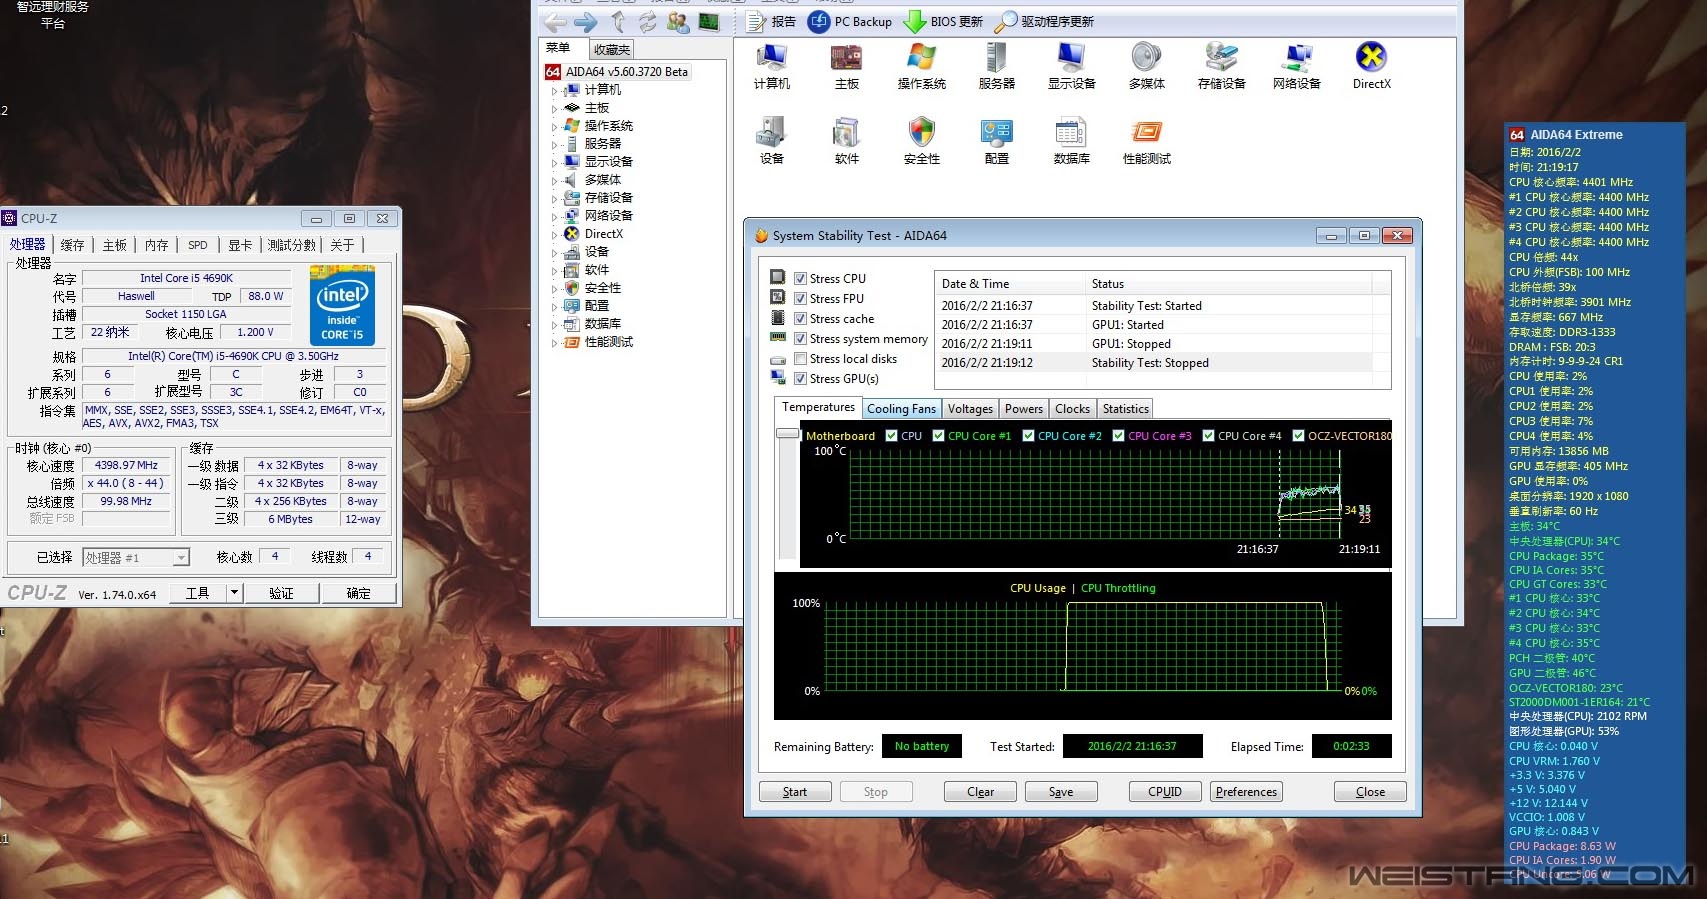Click the green monitor icon in AIDA64 toolbar
Viewport: 1707px width, 899px height.
[709, 21]
